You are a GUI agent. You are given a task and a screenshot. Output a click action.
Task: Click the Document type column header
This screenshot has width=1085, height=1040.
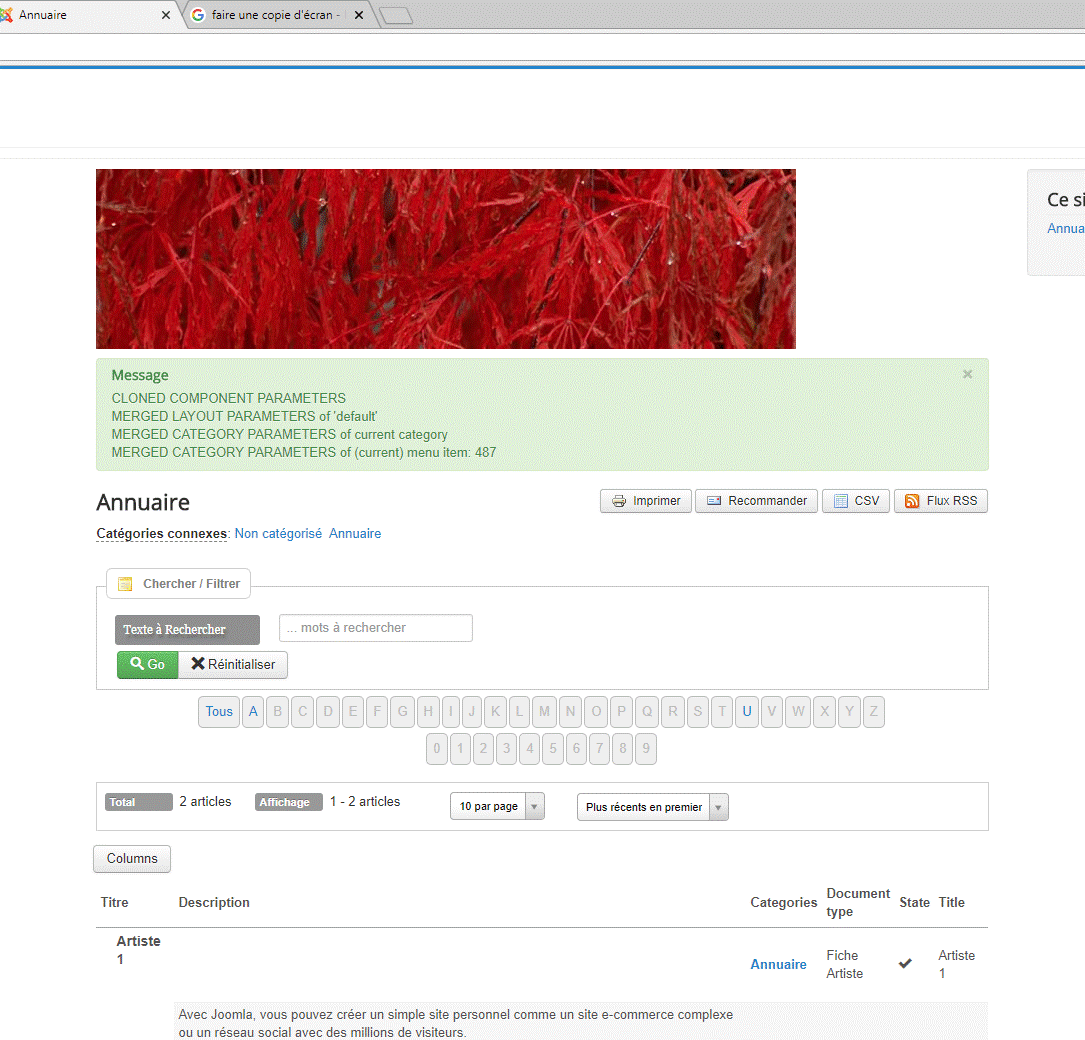tap(858, 902)
